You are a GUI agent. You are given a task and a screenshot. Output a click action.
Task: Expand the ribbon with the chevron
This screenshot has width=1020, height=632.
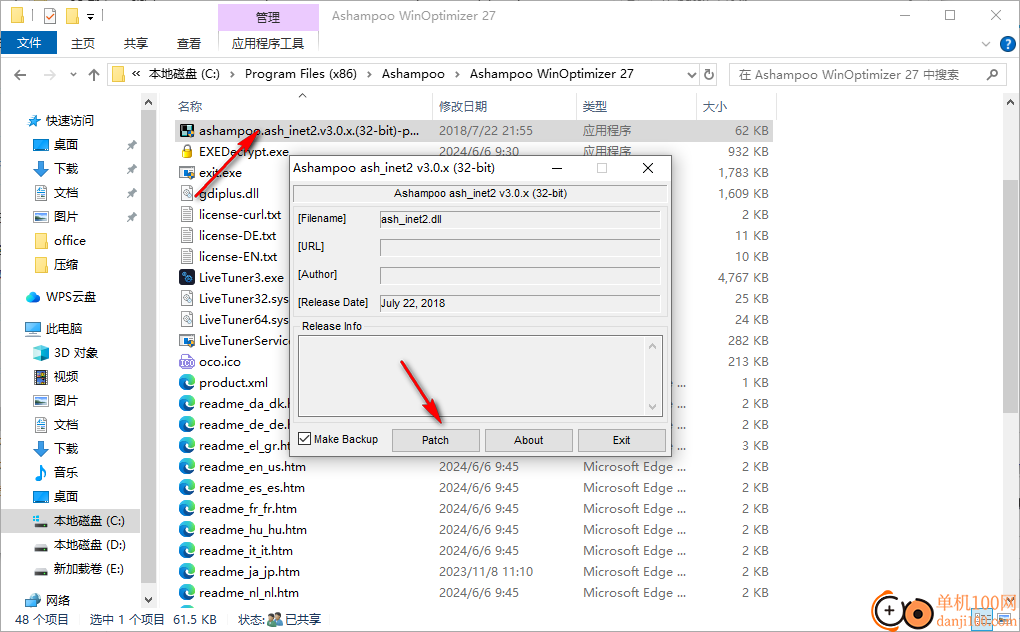click(986, 44)
